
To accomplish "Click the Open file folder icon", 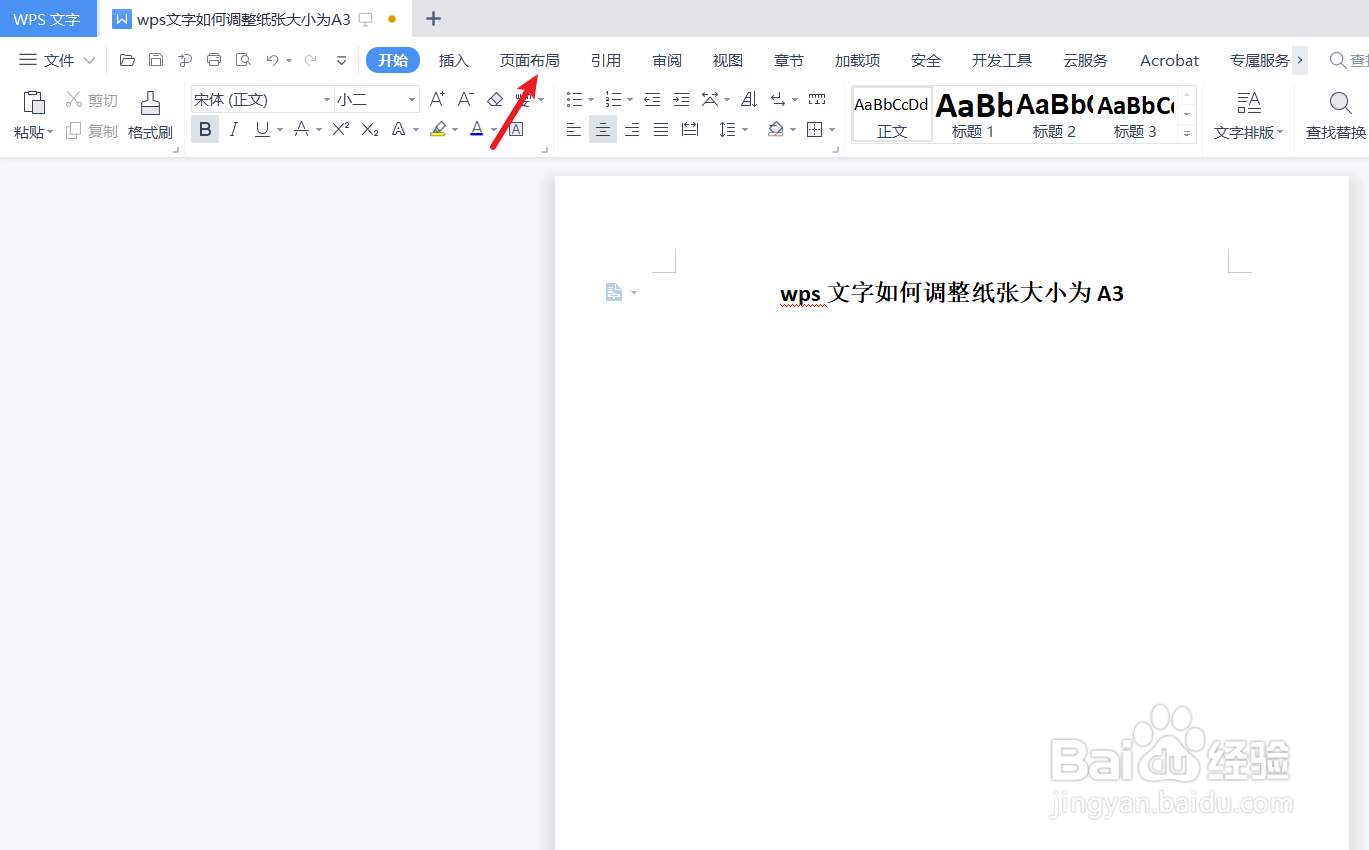I will point(127,60).
